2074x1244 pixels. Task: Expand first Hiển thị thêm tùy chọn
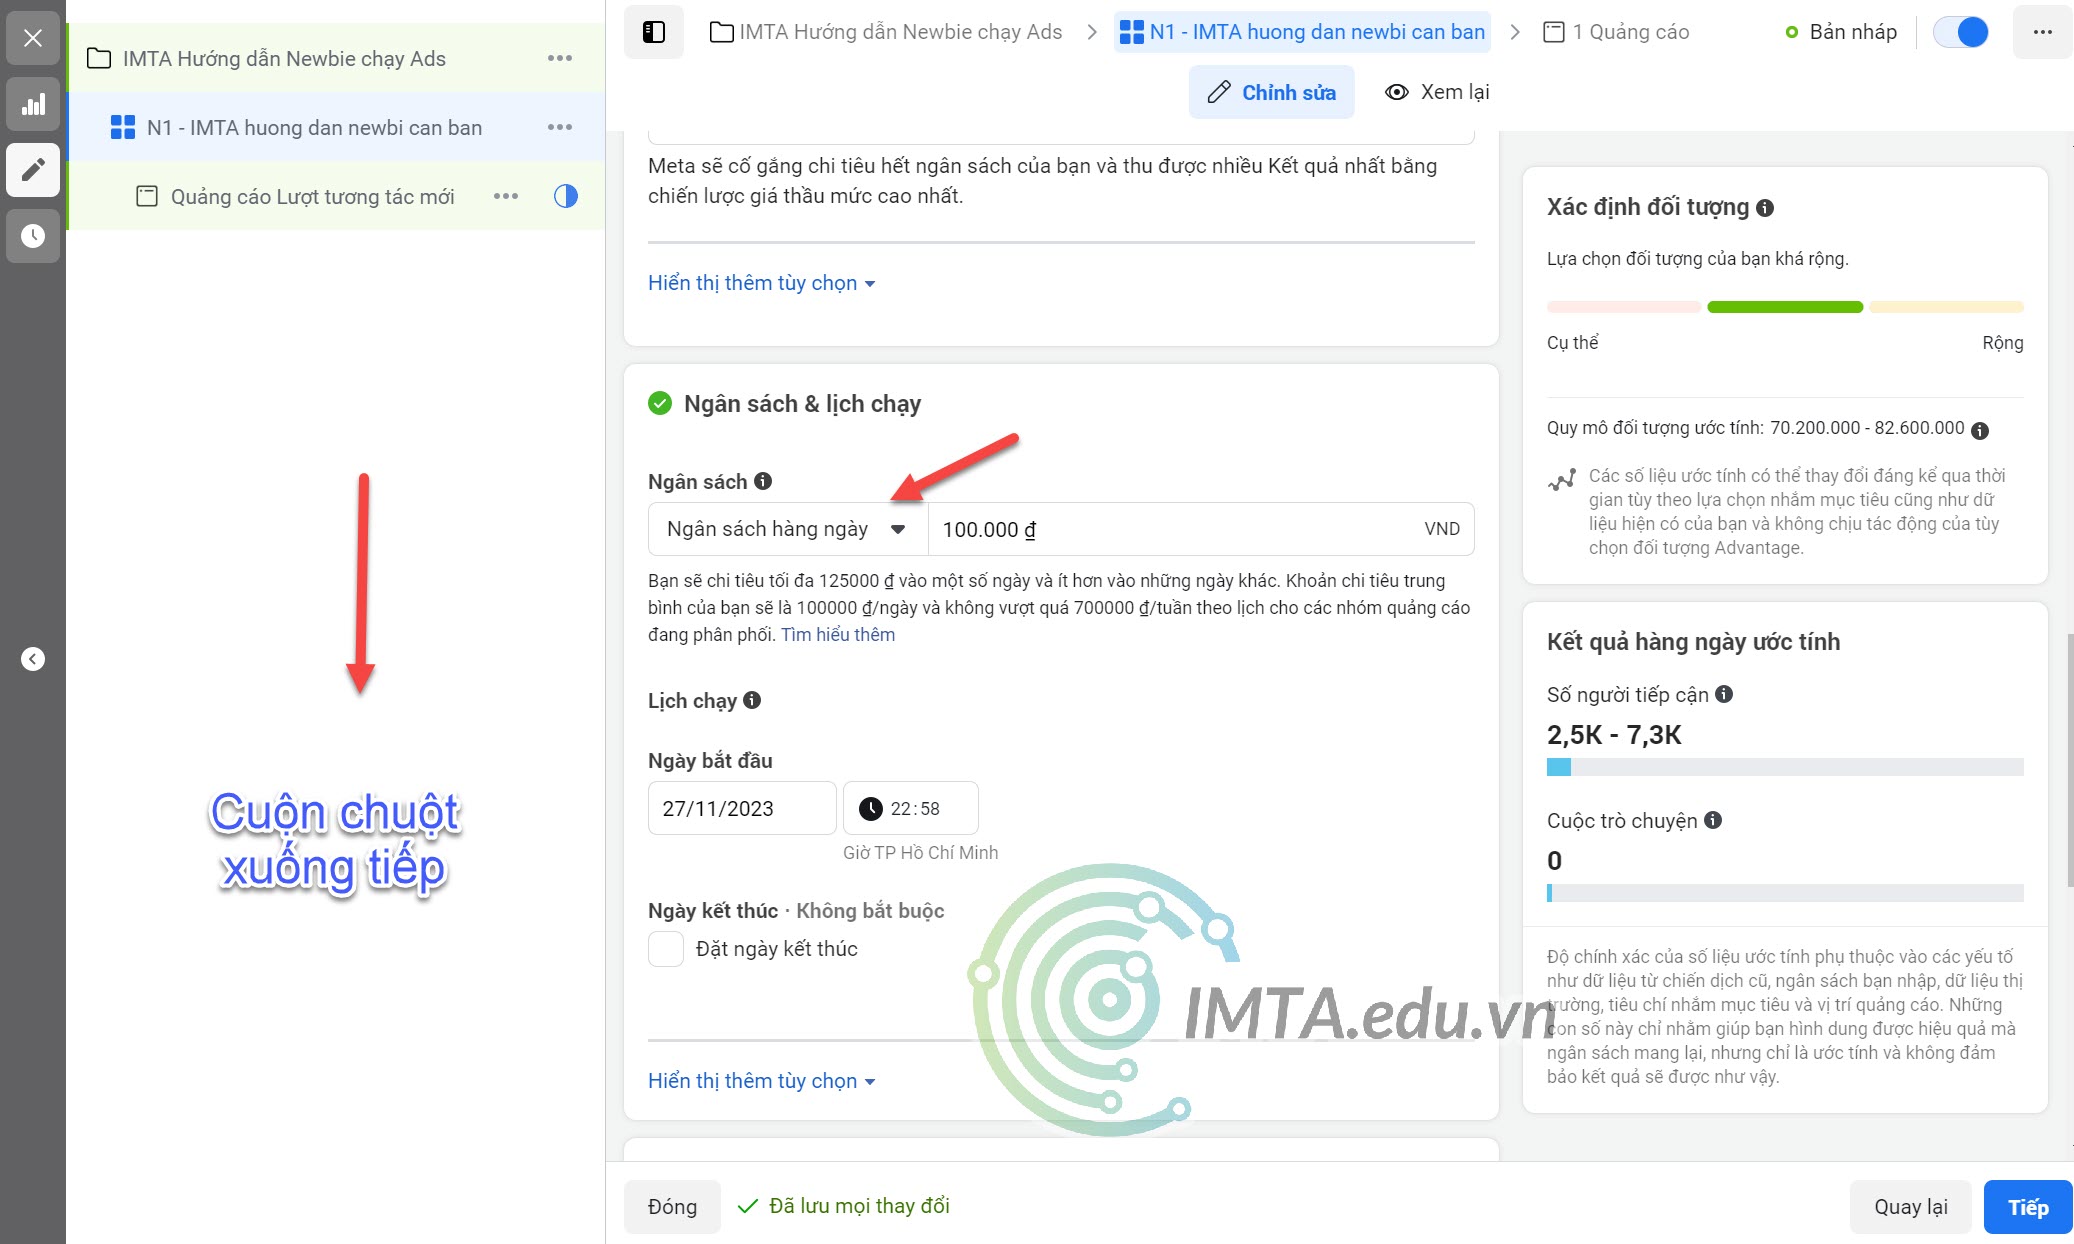coord(762,283)
